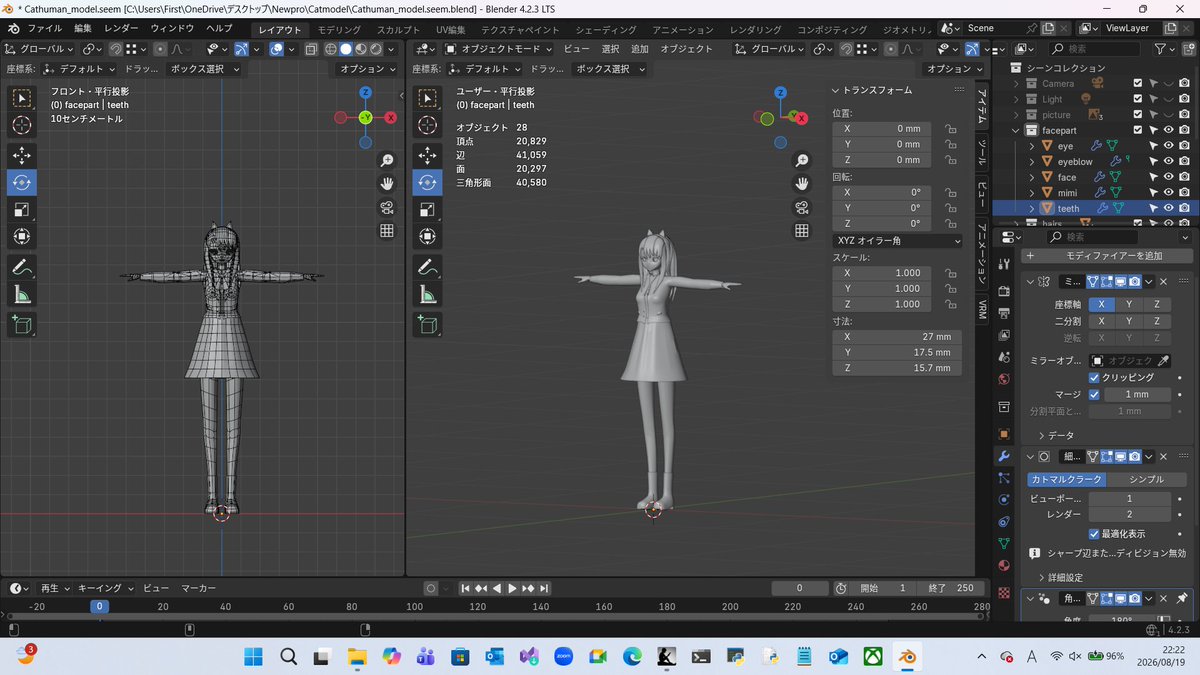This screenshot has width=1200, height=675.
Task: Toggle Optimal Display (最適化表示) checkbox
Action: pyautogui.click(x=1094, y=533)
